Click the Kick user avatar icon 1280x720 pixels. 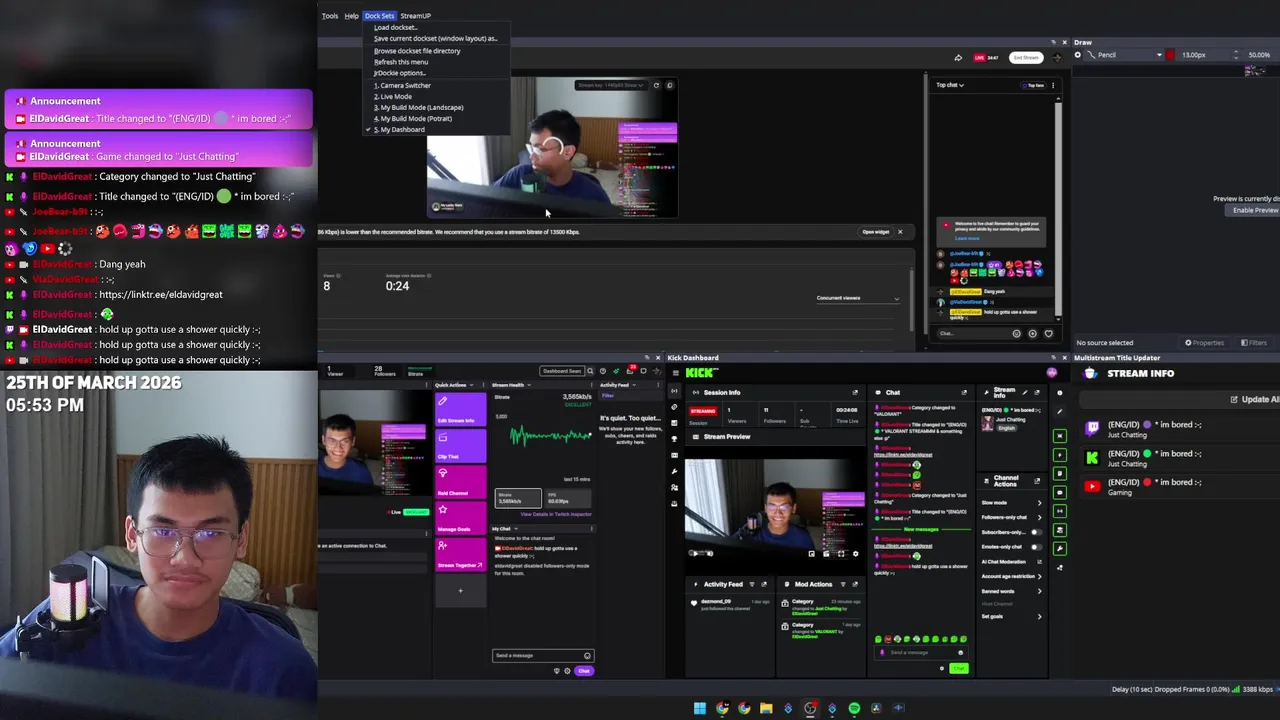(1051, 373)
